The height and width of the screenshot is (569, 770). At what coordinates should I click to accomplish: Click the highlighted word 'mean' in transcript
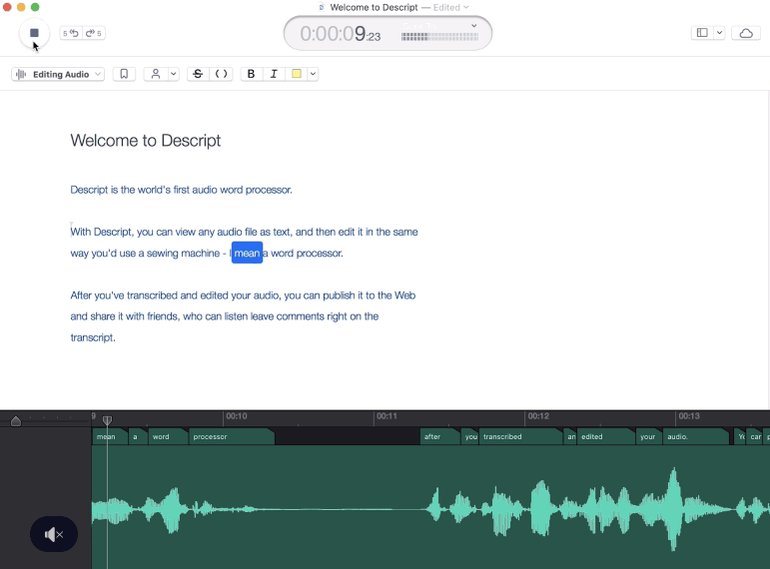click(x=247, y=253)
